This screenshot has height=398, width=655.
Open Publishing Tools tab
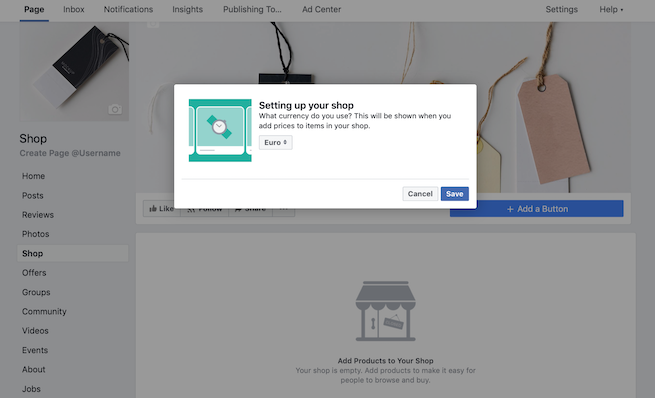pyautogui.click(x=252, y=9)
